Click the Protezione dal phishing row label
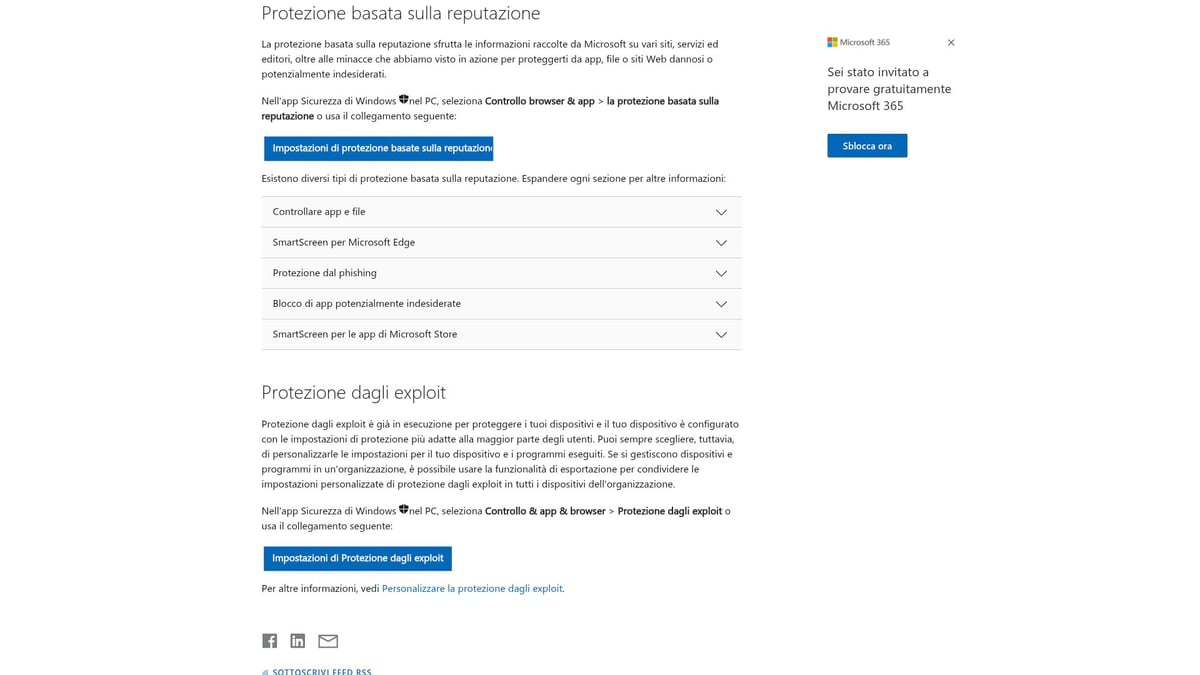Image resolution: width=1200 pixels, height=675 pixels. [324, 273]
